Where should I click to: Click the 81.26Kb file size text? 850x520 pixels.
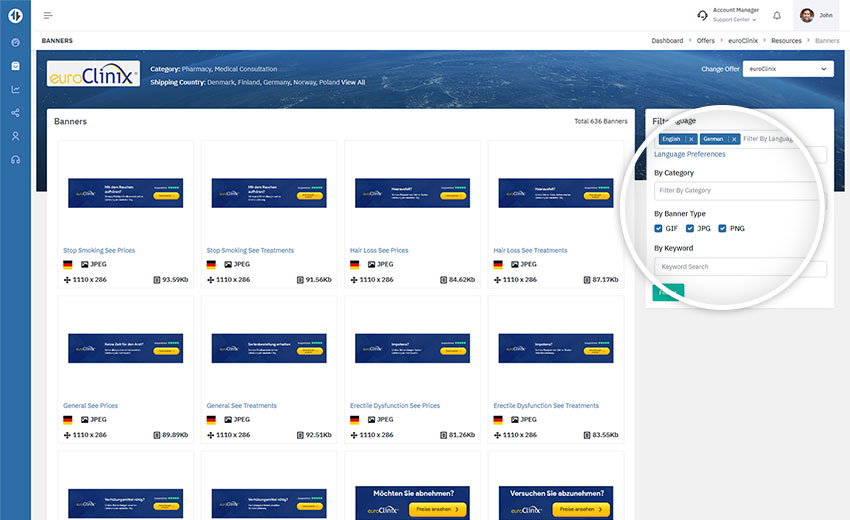point(462,435)
